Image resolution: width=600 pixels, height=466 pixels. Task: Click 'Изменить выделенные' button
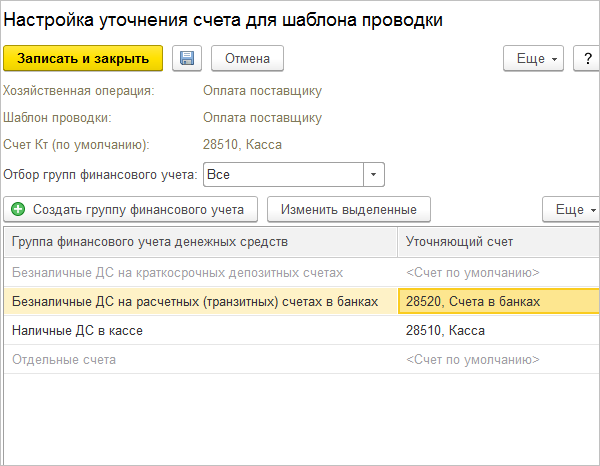(x=349, y=209)
